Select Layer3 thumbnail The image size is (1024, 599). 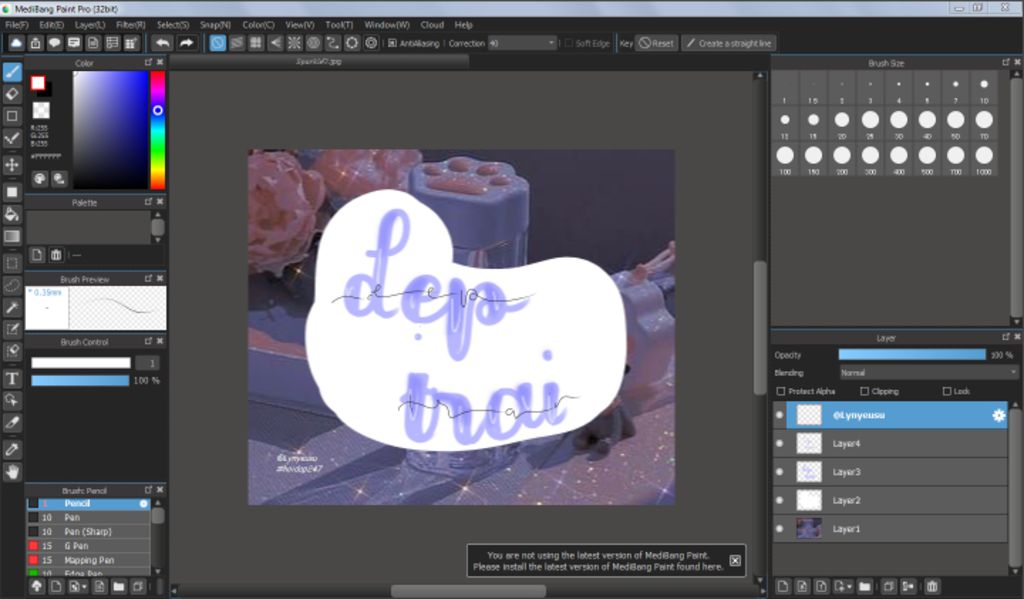[809, 472]
